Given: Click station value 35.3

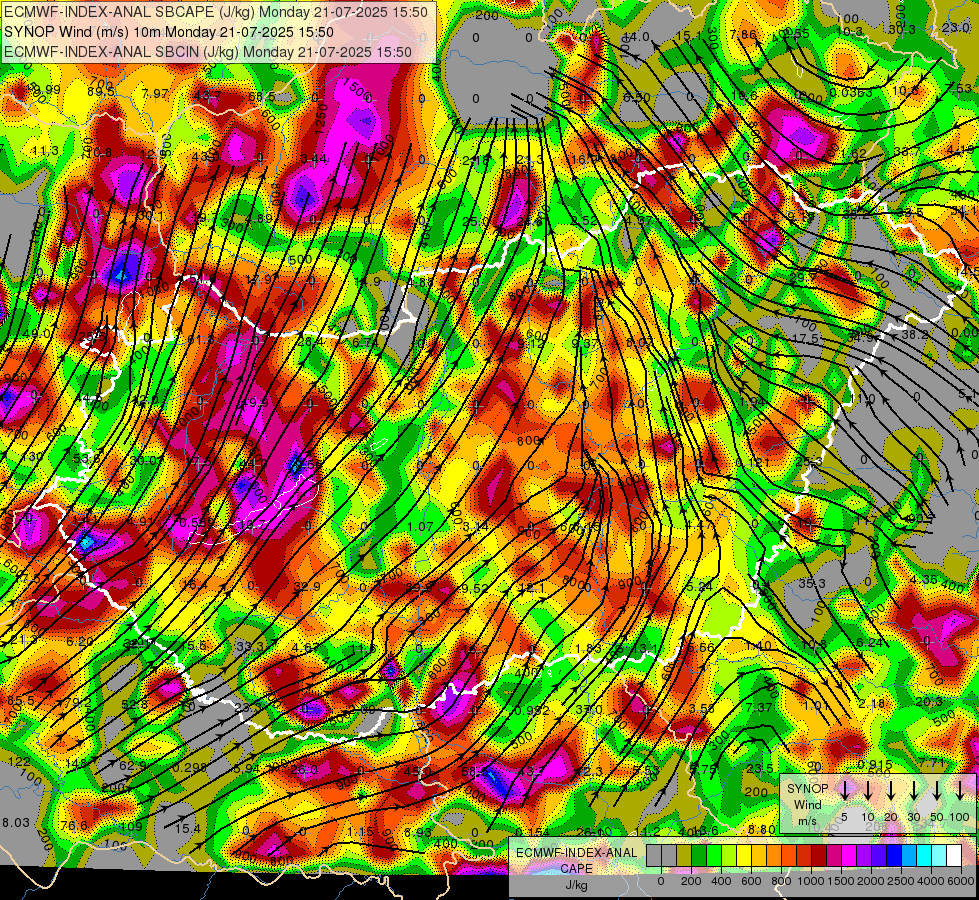Looking at the screenshot, I should (x=812, y=583).
